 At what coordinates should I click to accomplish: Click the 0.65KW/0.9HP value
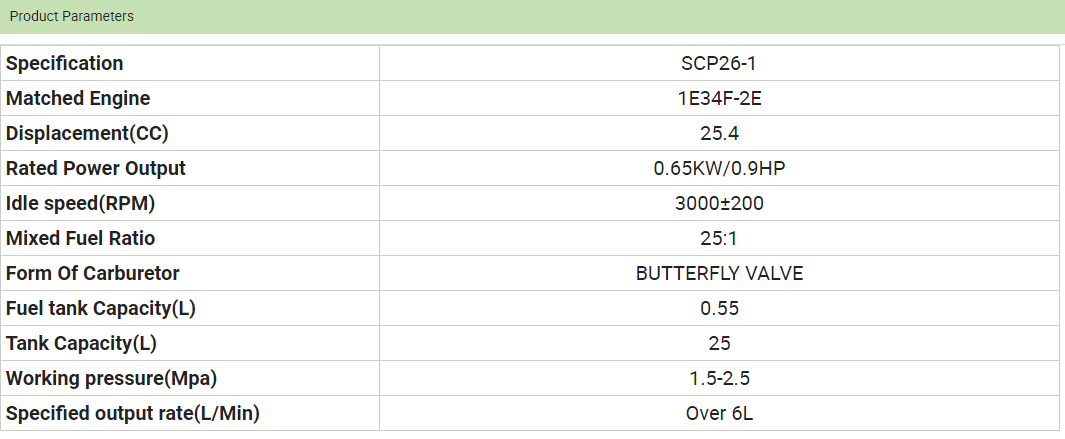719,168
